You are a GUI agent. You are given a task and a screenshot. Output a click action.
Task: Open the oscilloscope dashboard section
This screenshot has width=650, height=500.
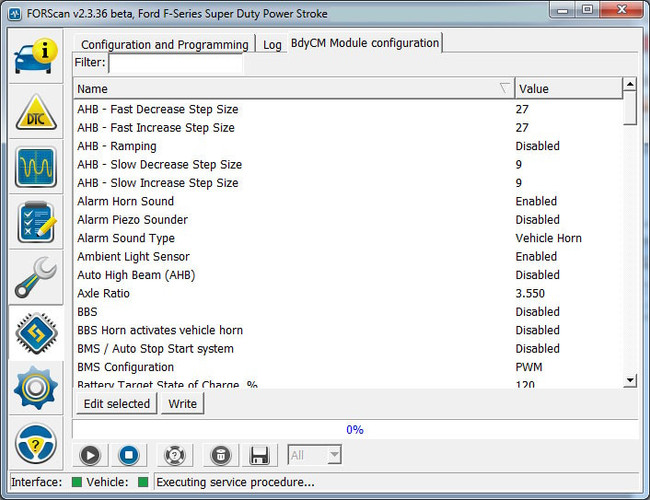[x=35, y=166]
